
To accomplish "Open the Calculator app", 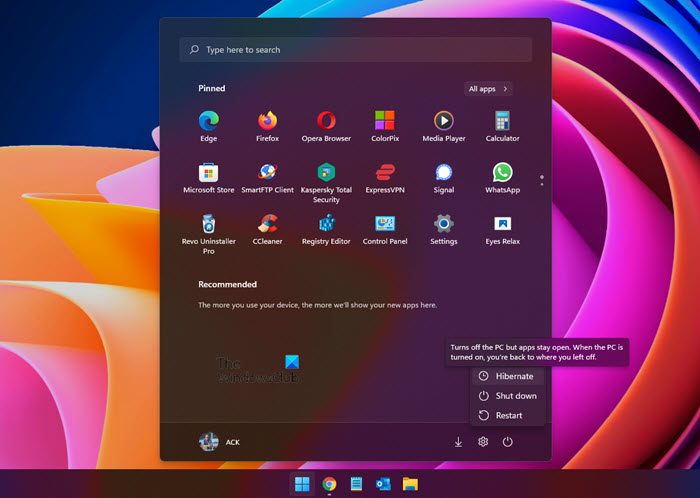I will coord(502,126).
